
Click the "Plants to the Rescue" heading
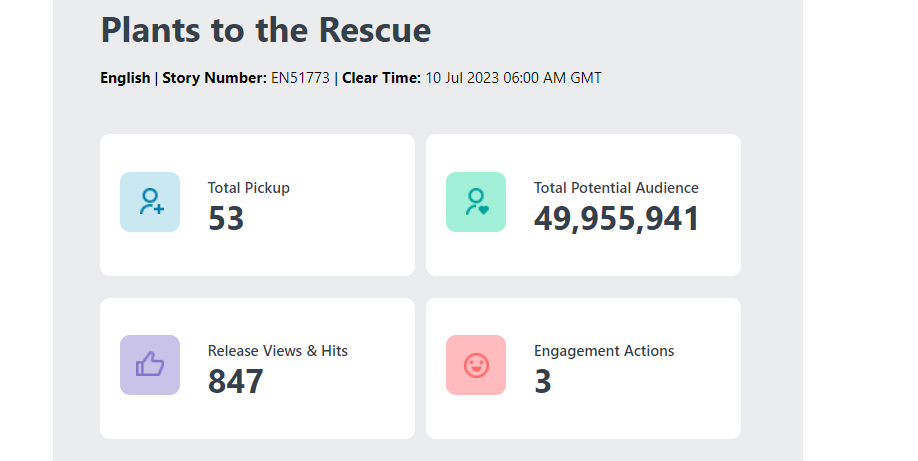(265, 30)
